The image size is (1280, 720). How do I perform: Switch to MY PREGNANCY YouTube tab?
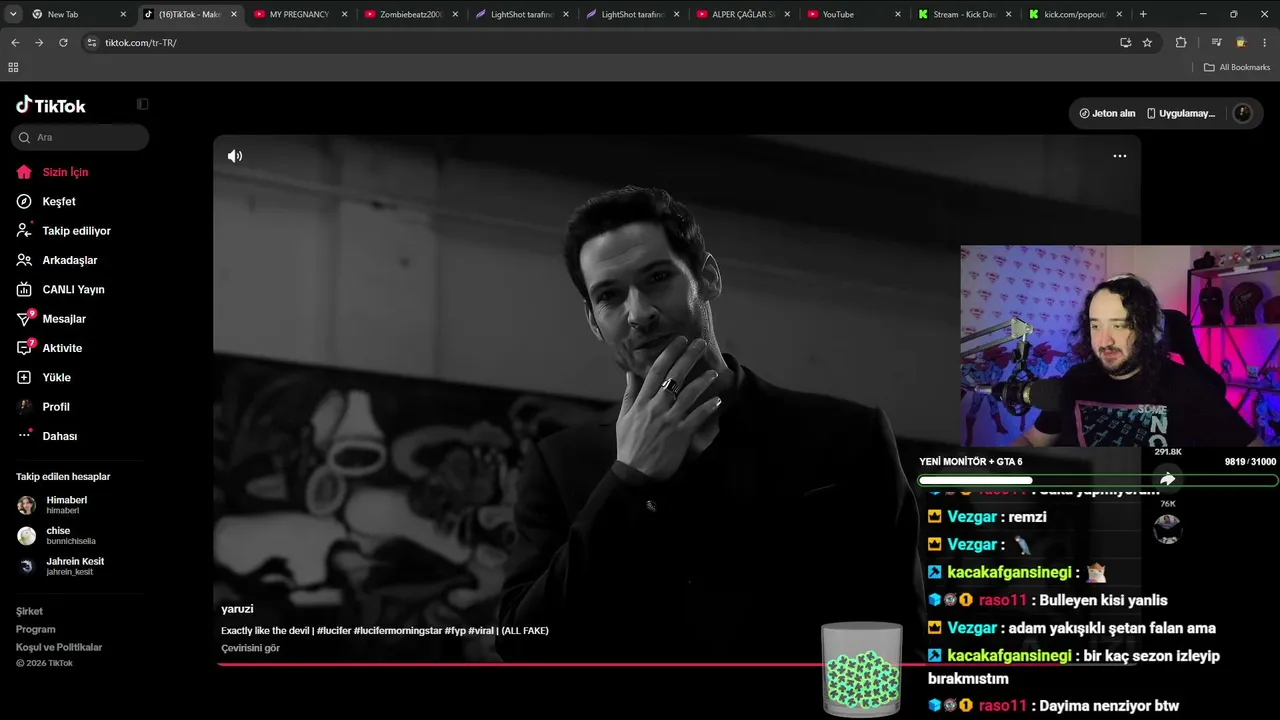[299, 14]
